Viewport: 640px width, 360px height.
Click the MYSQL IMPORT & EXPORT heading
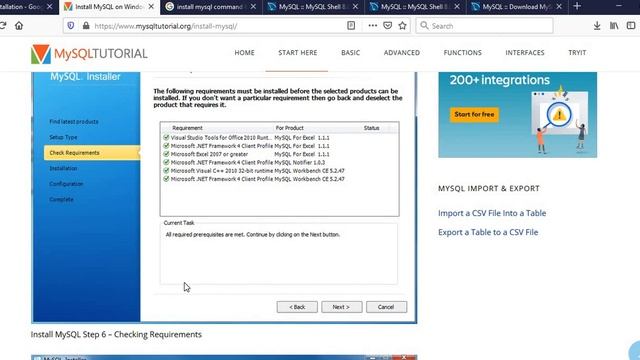tap(489, 188)
